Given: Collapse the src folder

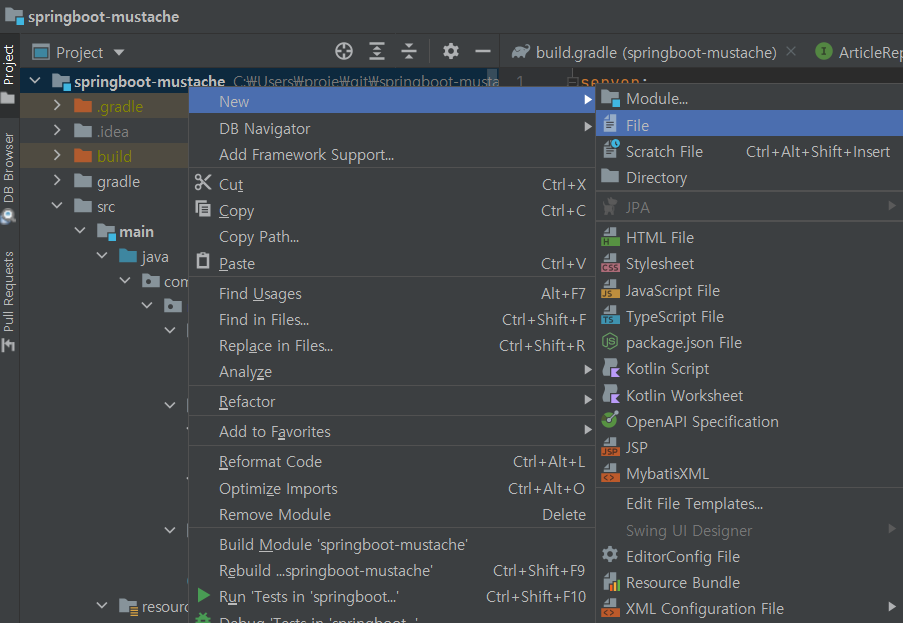Looking at the screenshot, I should pyautogui.click(x=56, y=206).
